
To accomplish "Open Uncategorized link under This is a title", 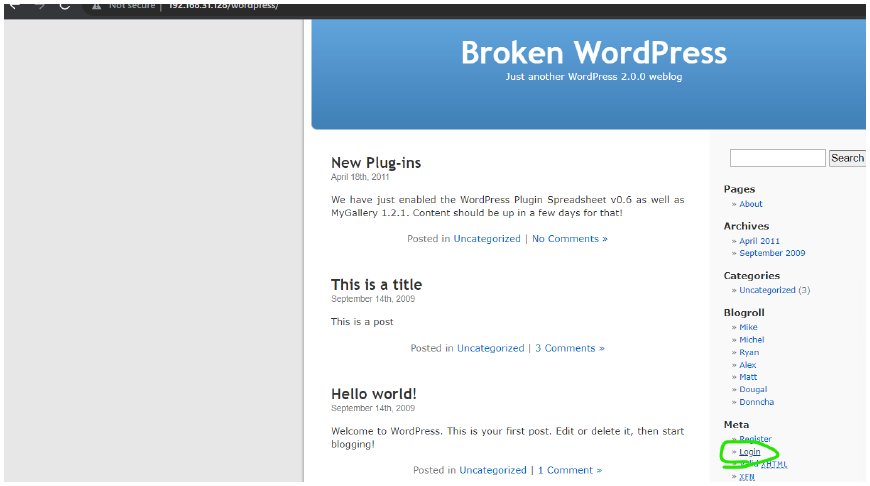I will [x=490, y=348].
